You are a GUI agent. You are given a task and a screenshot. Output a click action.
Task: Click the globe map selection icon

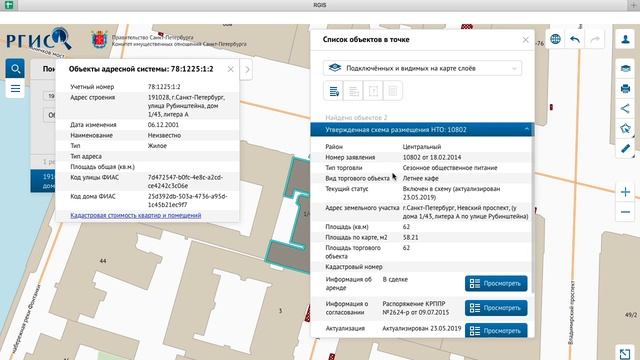point(555,39)
